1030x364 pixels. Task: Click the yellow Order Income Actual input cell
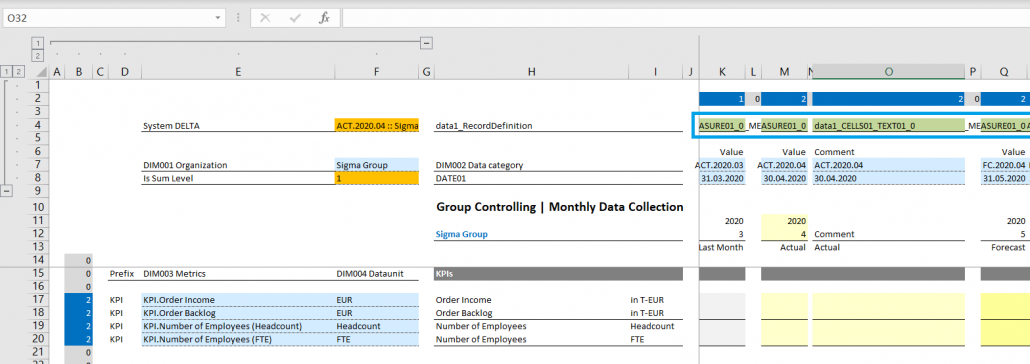click(784, 300)
